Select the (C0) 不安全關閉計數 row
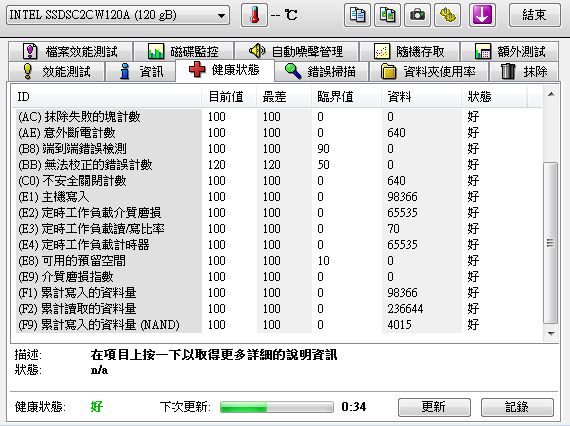Image resolution: width=570 pixels, height=426 pixels. tap(278, 181)
